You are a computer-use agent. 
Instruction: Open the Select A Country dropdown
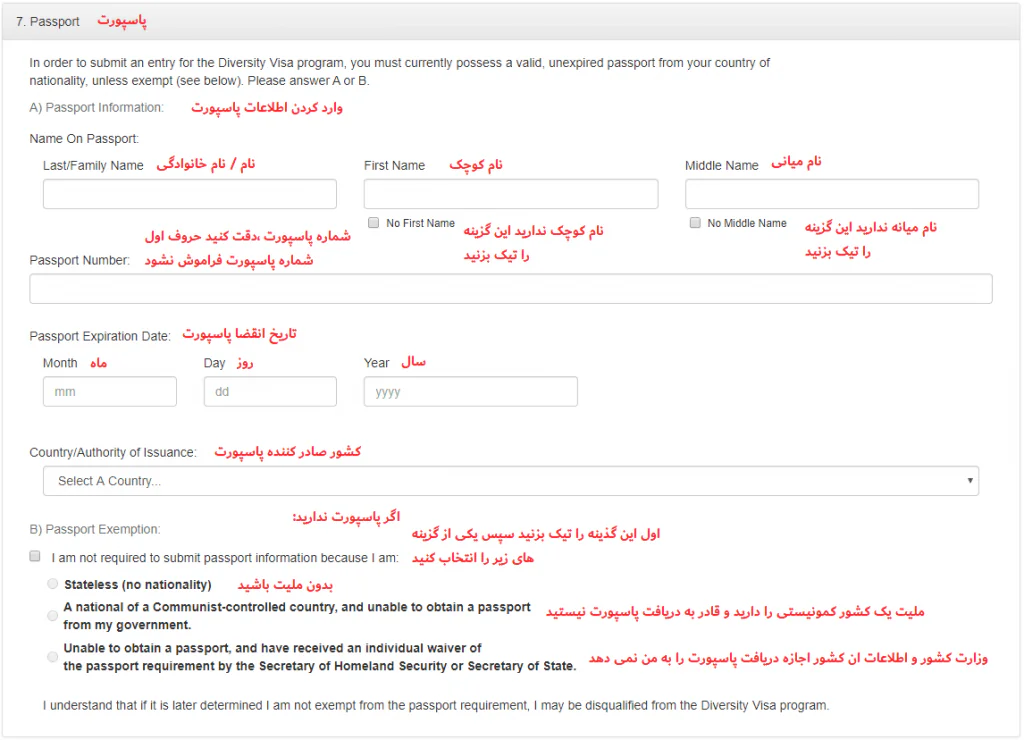tap(510, 481)
